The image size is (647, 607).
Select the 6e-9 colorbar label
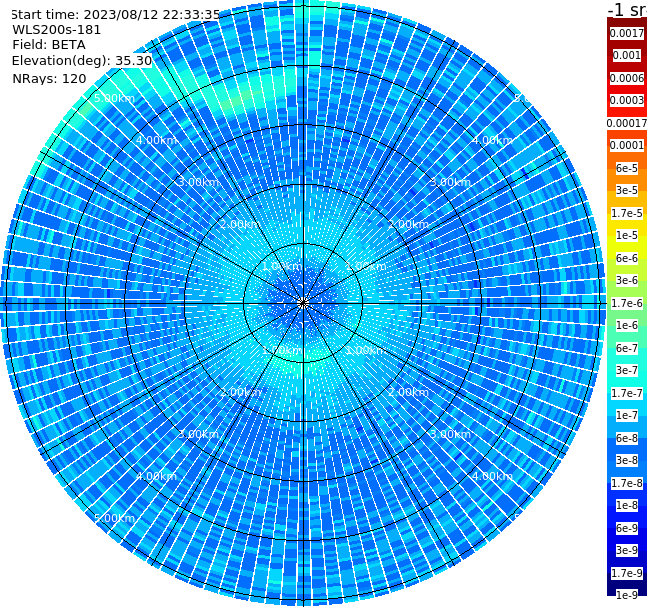(627, 528)
